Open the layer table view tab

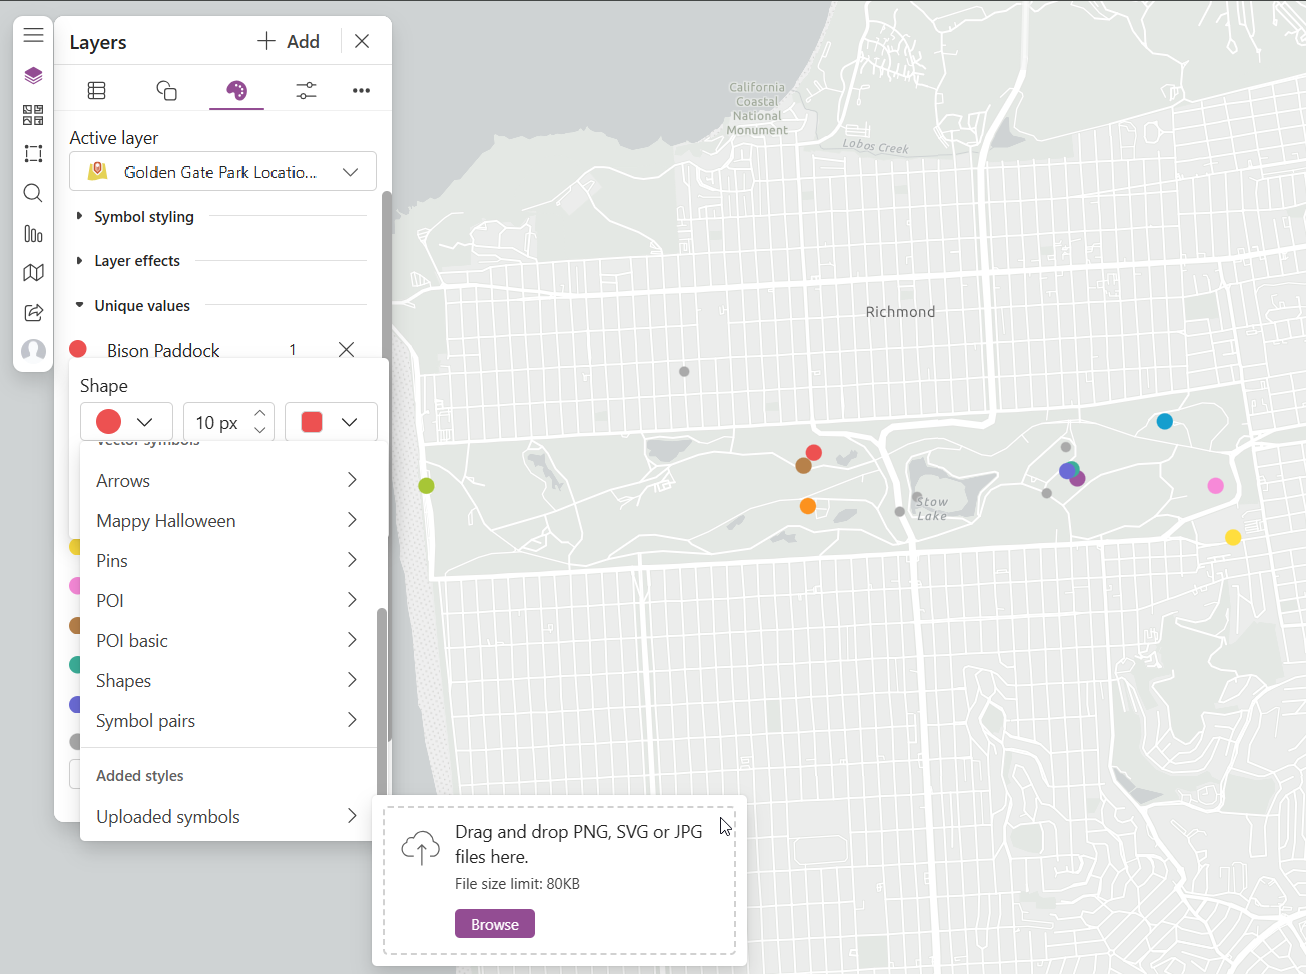(97, 90)
